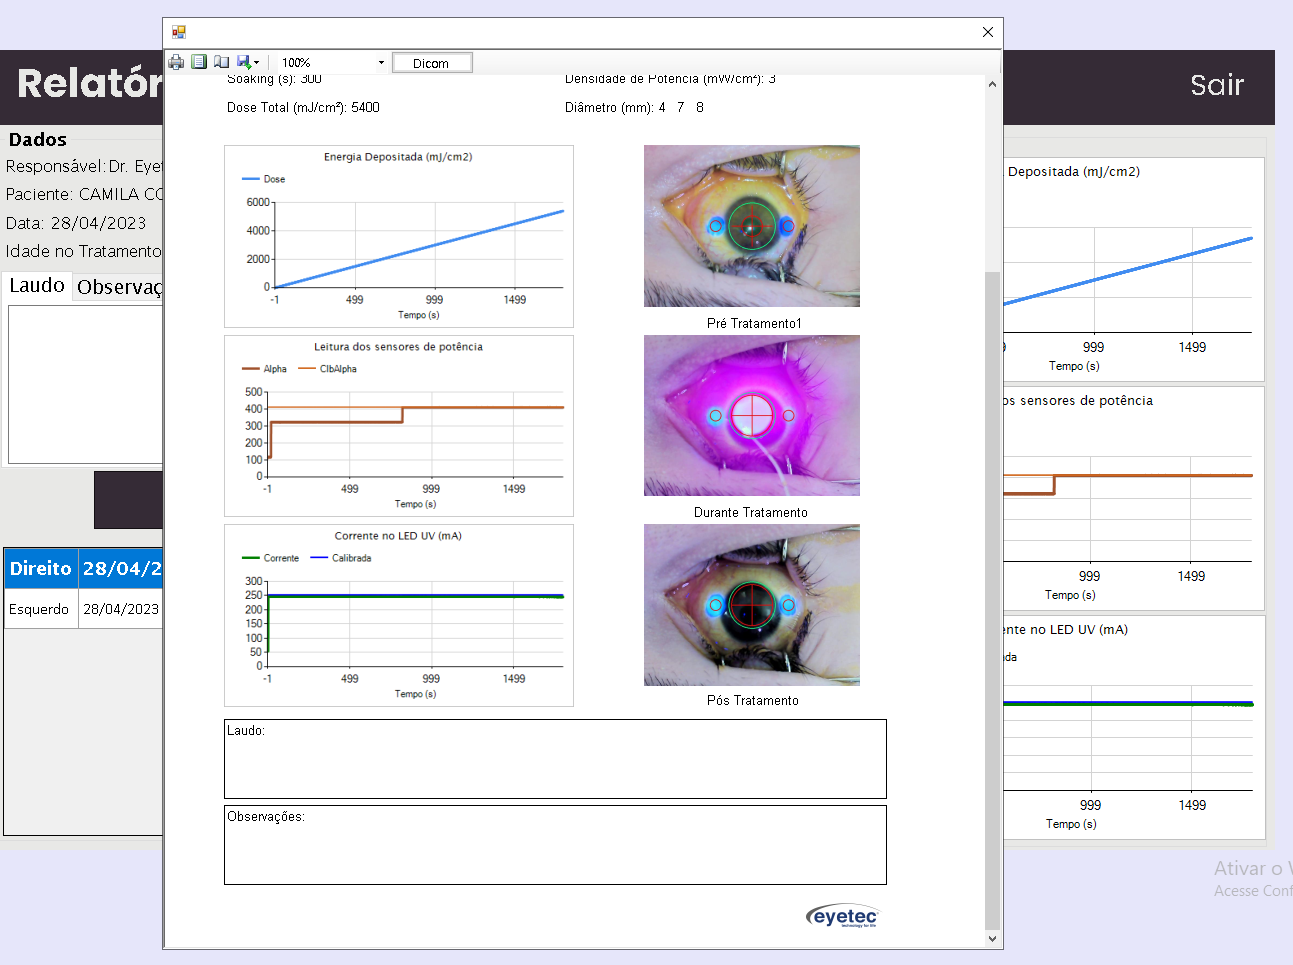
Task: Click the report scrollbar up arrow
Action: pyautogui.click(x=992, y=84)
